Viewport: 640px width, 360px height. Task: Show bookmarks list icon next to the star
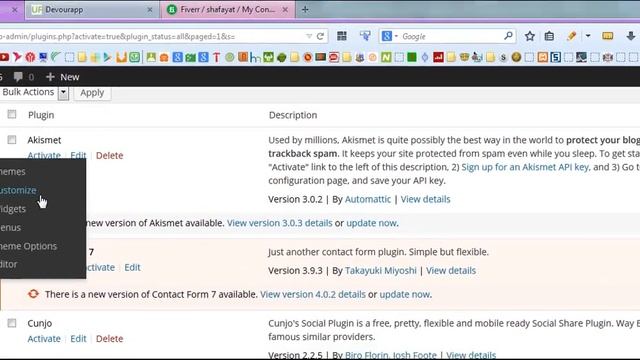click(549, 36)
